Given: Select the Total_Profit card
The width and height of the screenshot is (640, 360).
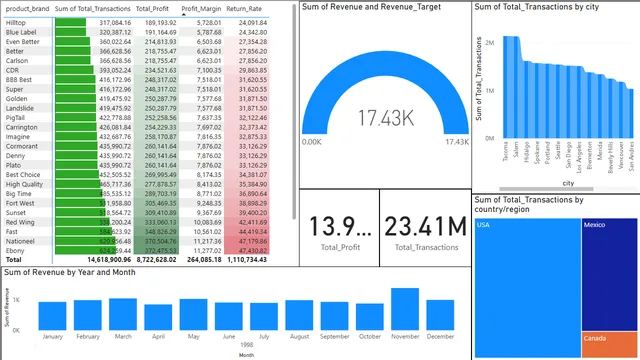Looking at the screenshot, I should click(x=340, y=228).
